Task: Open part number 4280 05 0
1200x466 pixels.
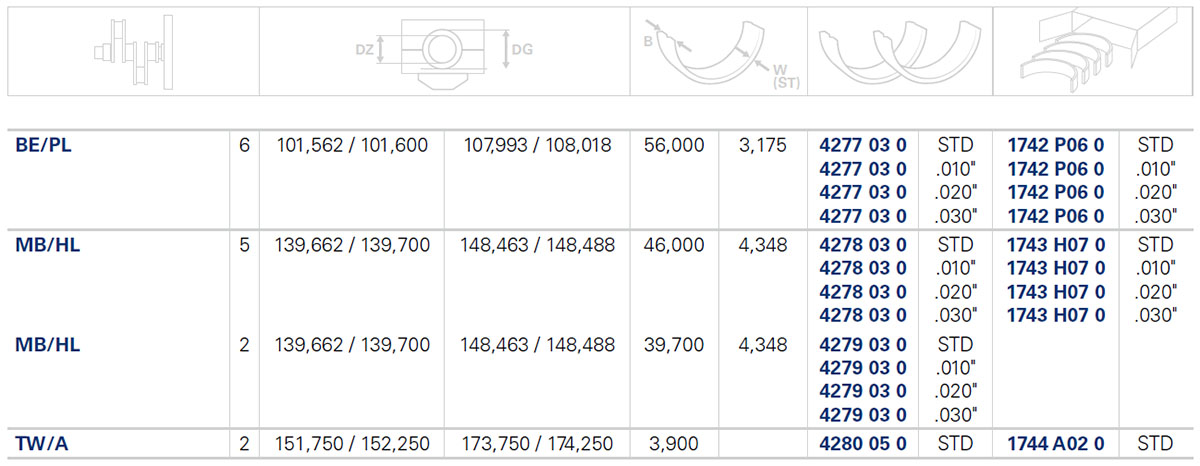Action: (x=862, y=443)
